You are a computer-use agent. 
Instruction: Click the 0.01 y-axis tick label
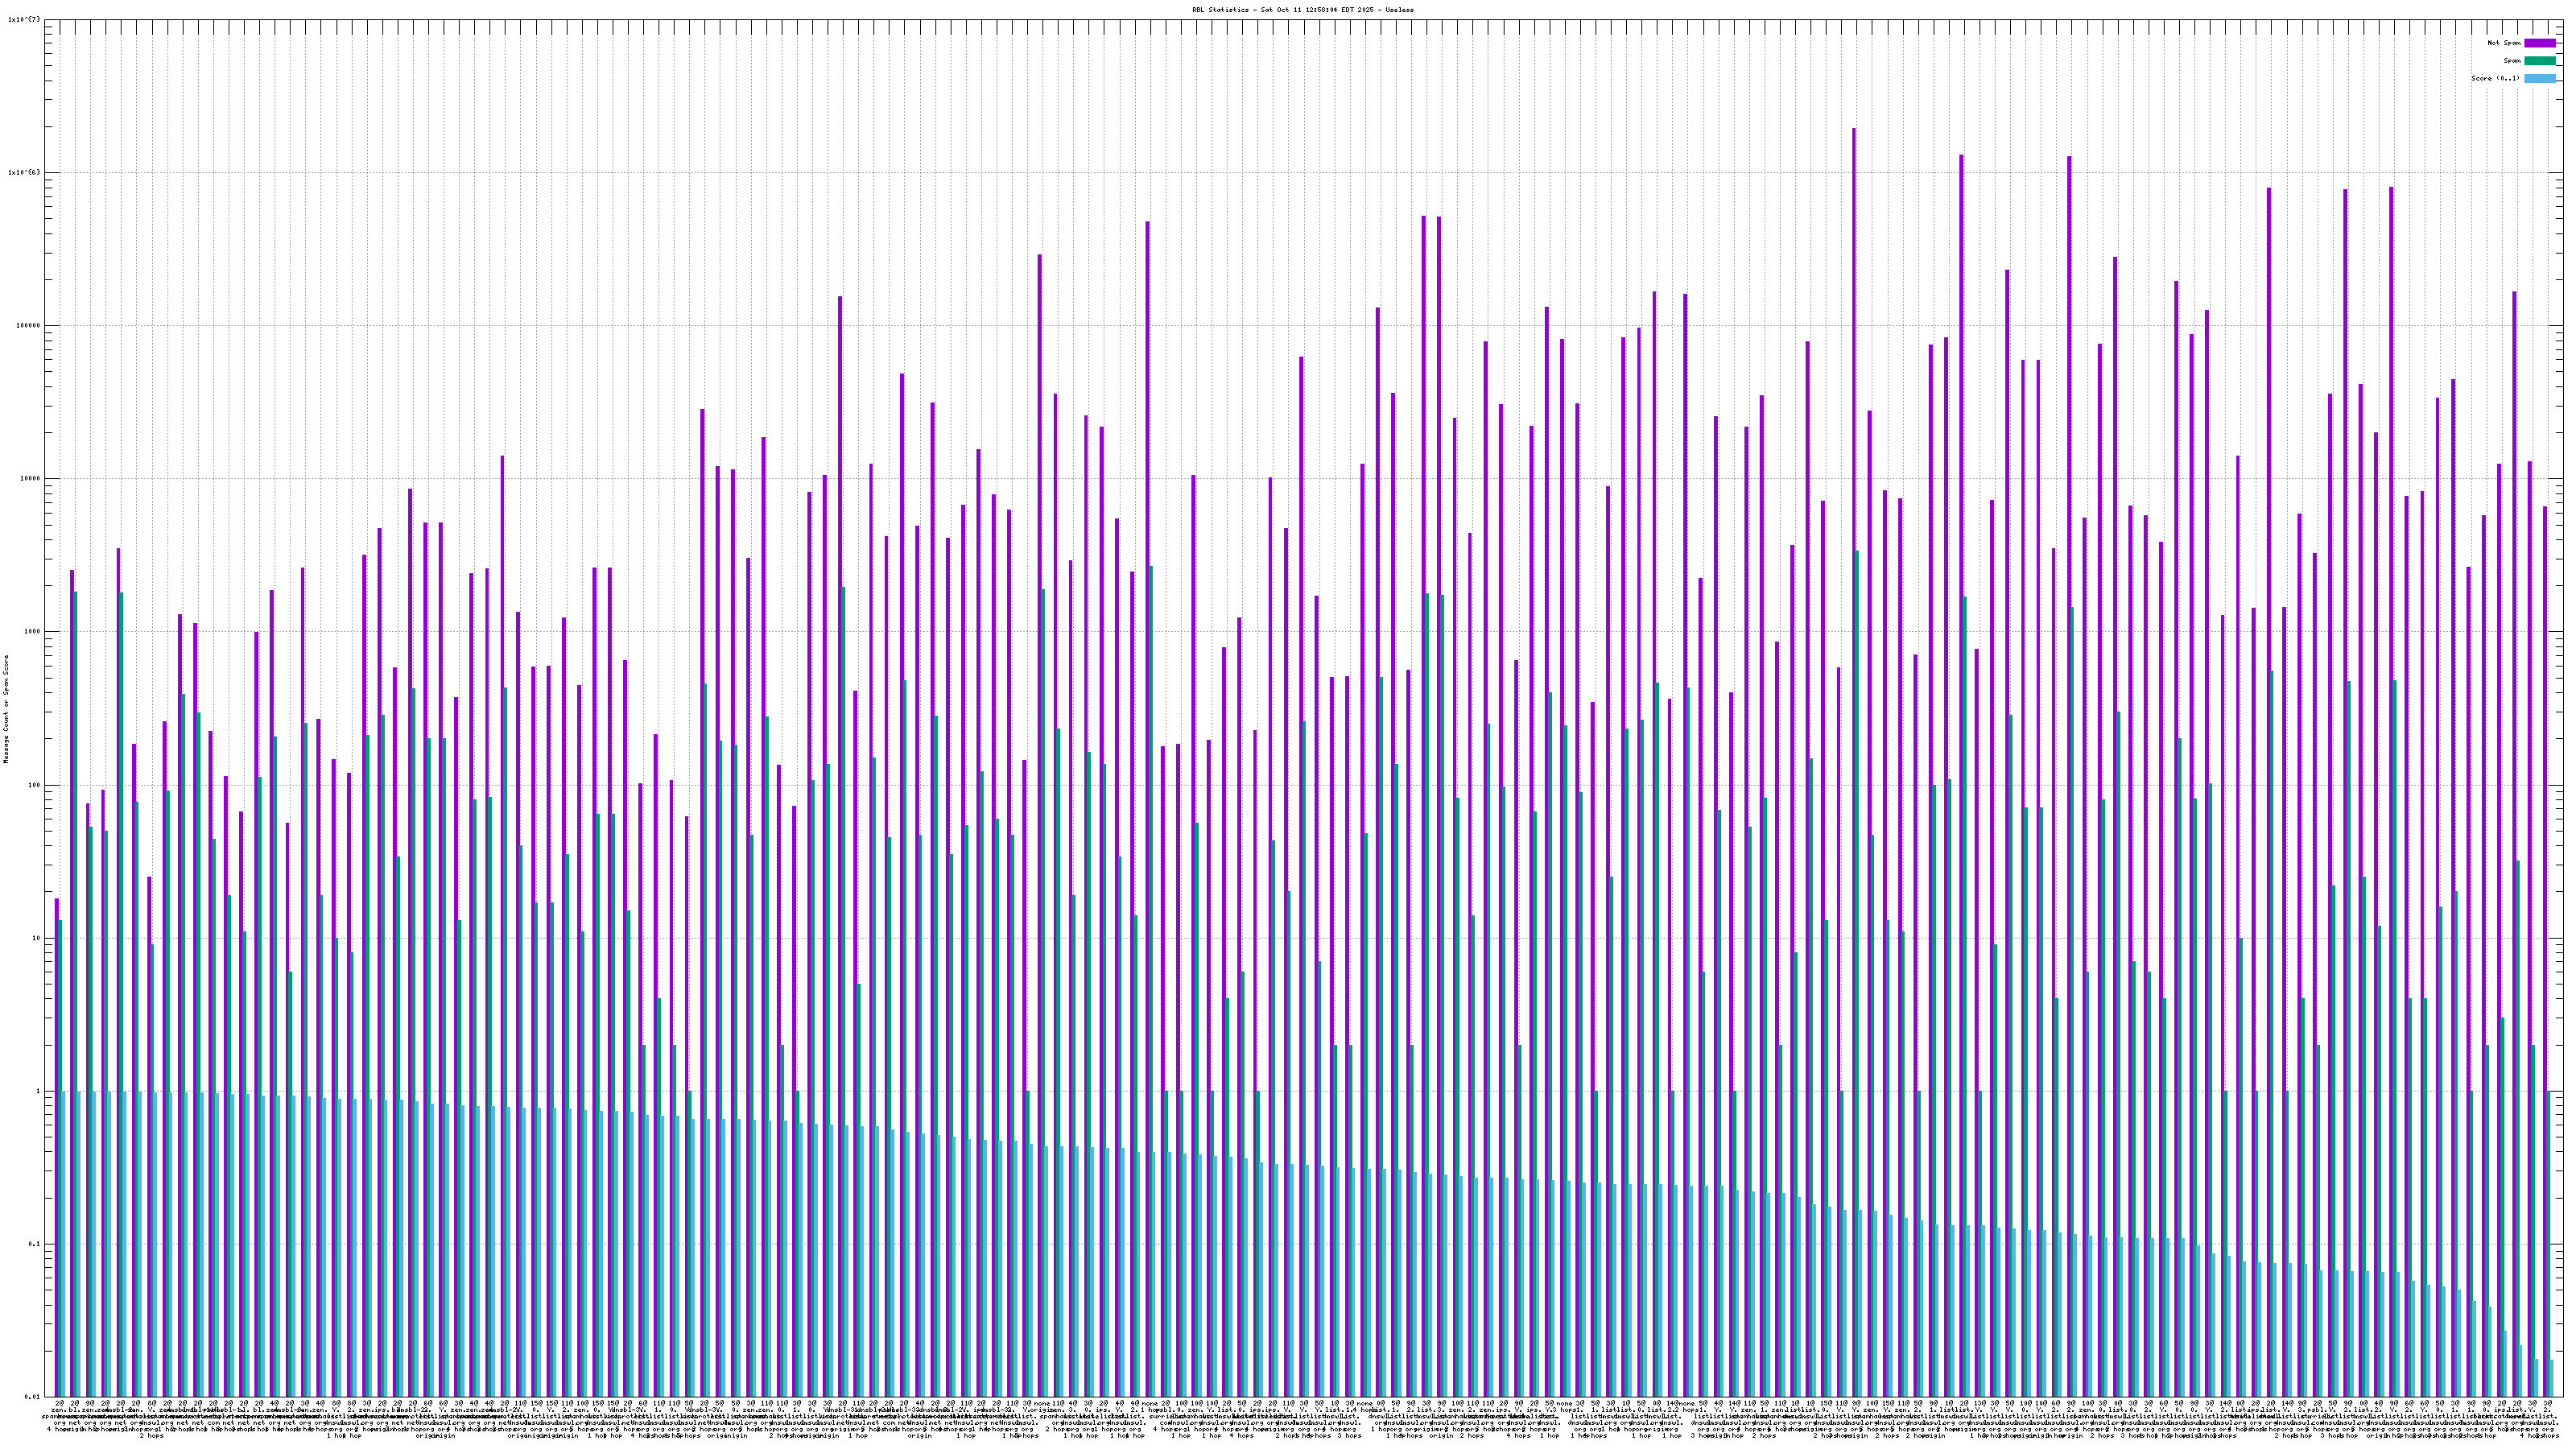tap(32, 1397)
